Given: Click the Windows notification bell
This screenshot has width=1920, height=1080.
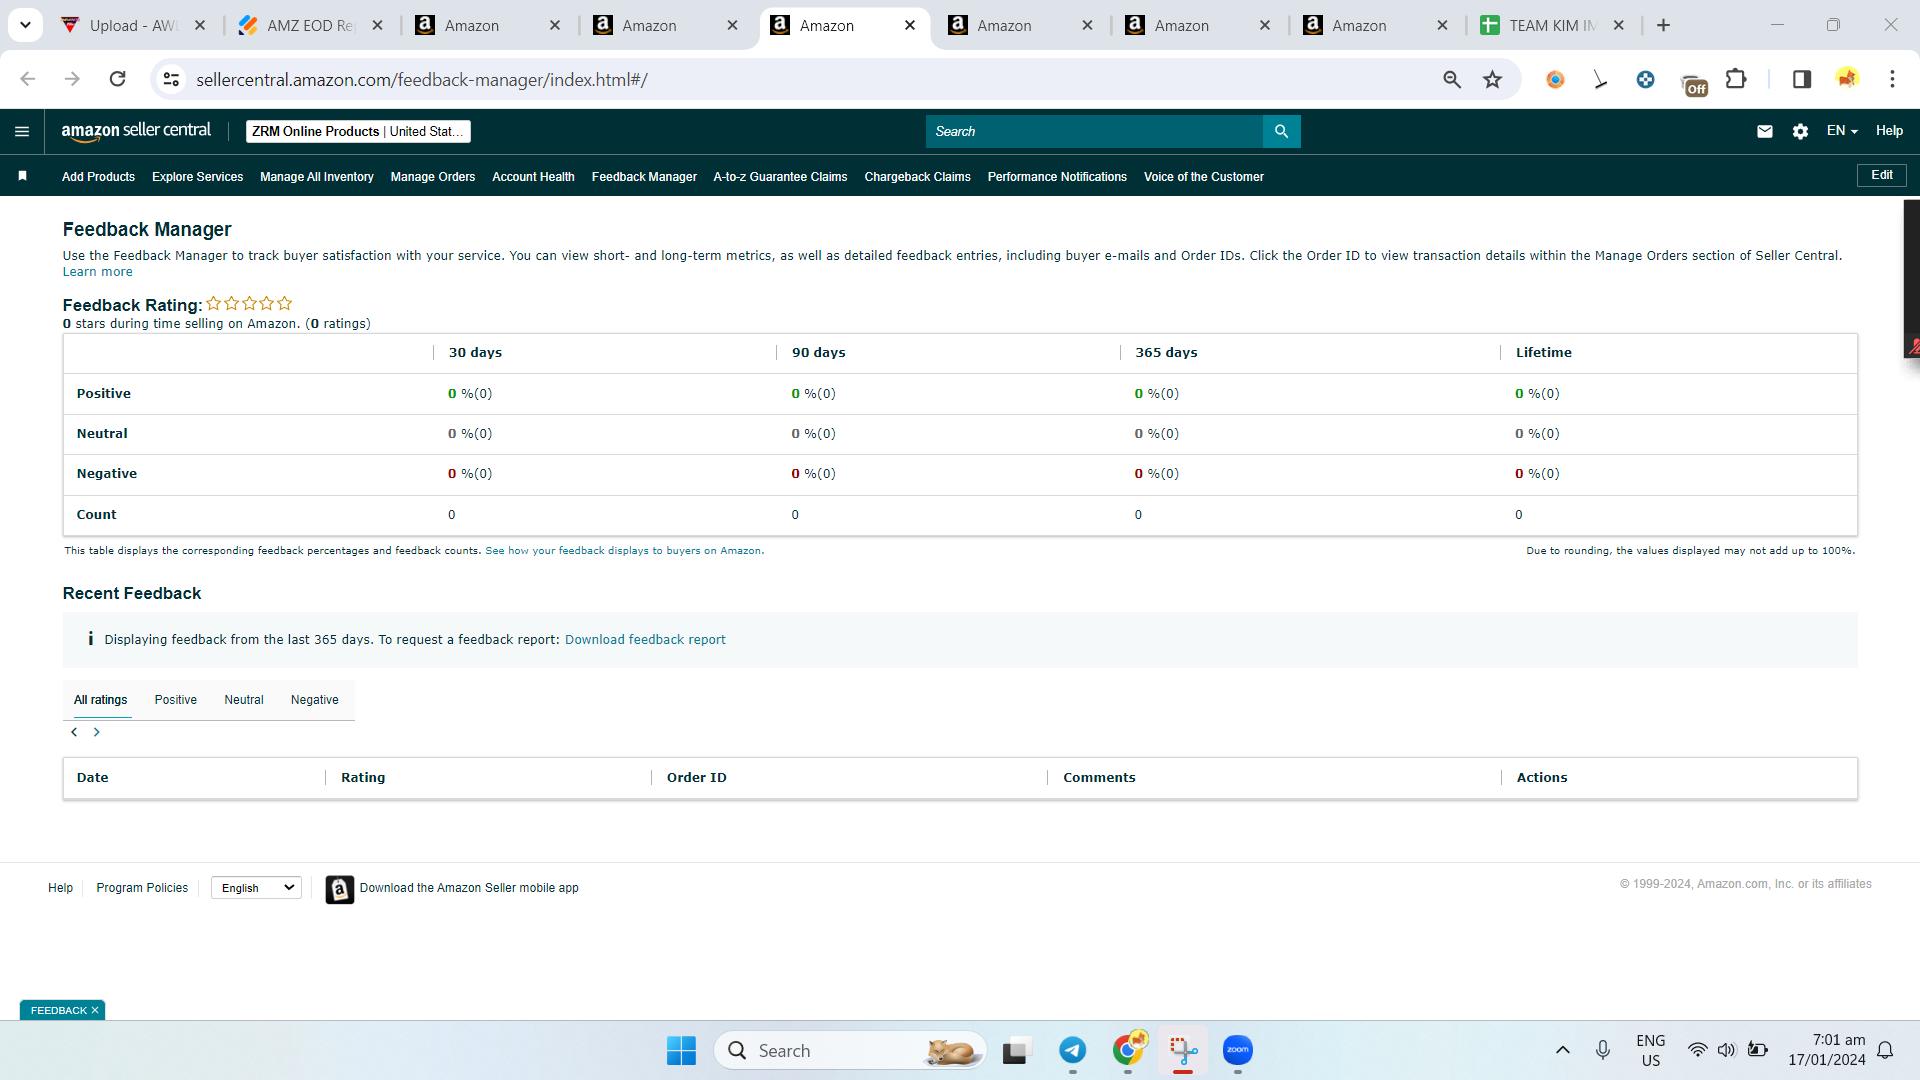Looking at the screenshot, I should point(1885,1050).
